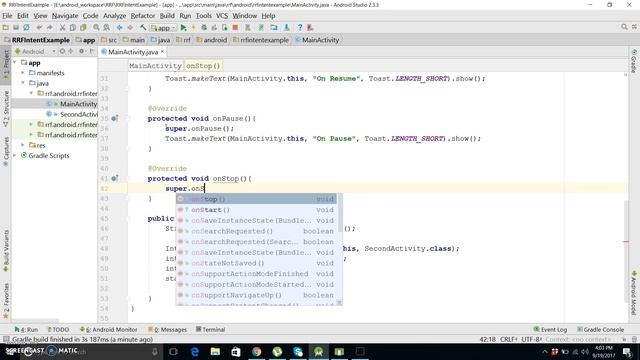This screenshot has height=360, width=640.
Task: Open the Gradle Console
Action: coord(600,329)
